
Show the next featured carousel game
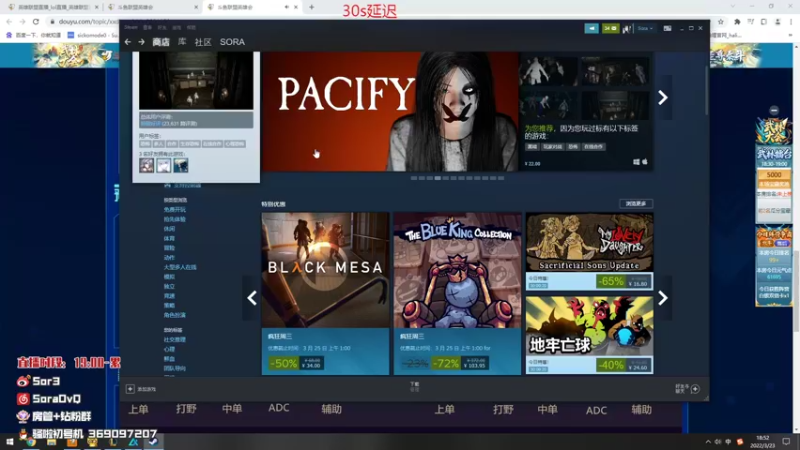pos(663,97)
